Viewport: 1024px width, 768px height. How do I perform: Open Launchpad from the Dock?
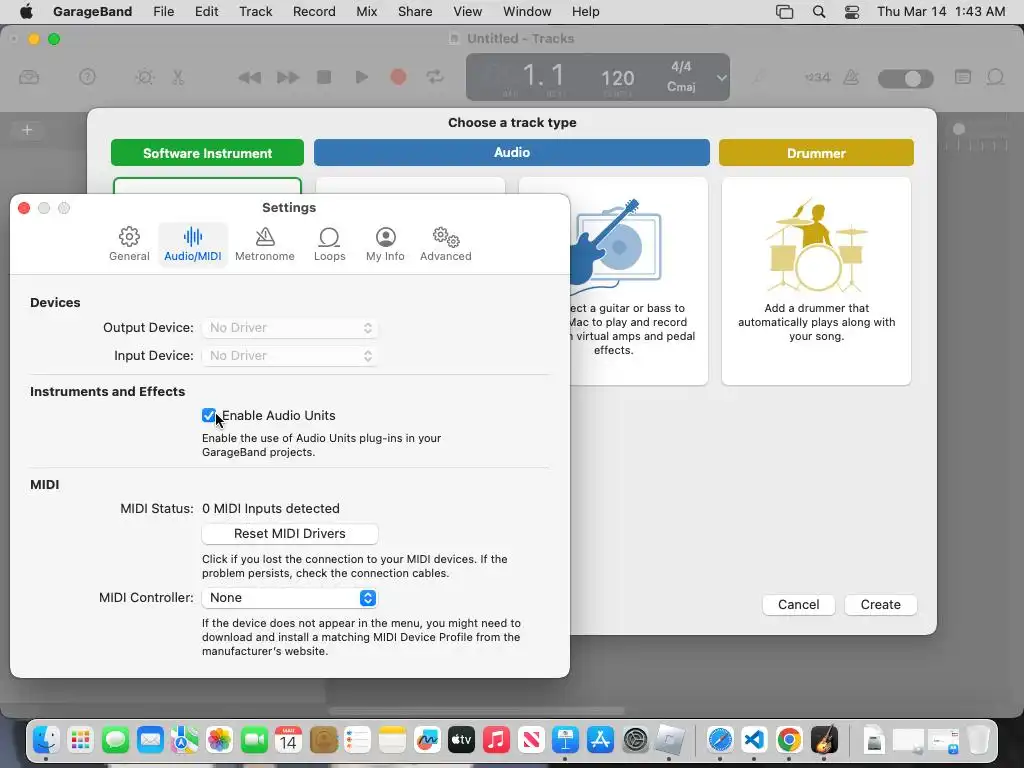click(80, 740)
